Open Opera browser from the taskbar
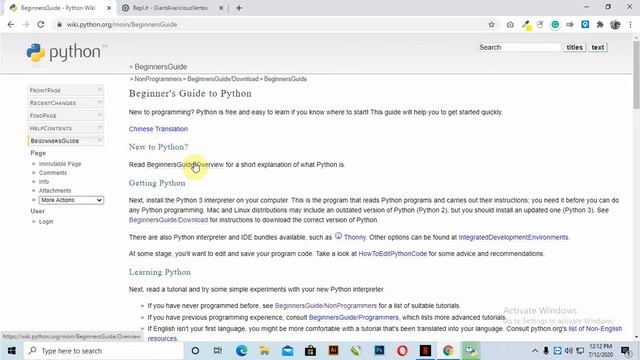Image resolution: width=640 pixels, height=360 pixels. (x=402, y=351)
